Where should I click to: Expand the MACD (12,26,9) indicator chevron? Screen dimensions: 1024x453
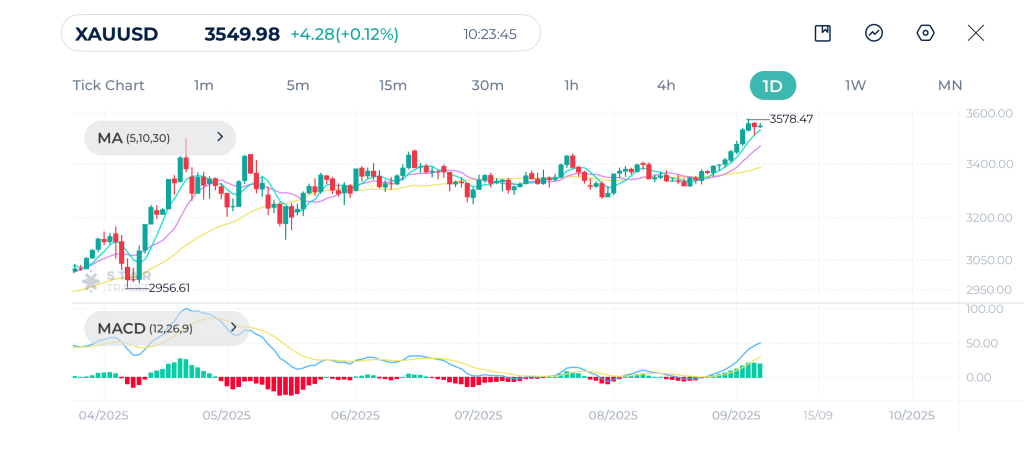[x=233, y=327]
